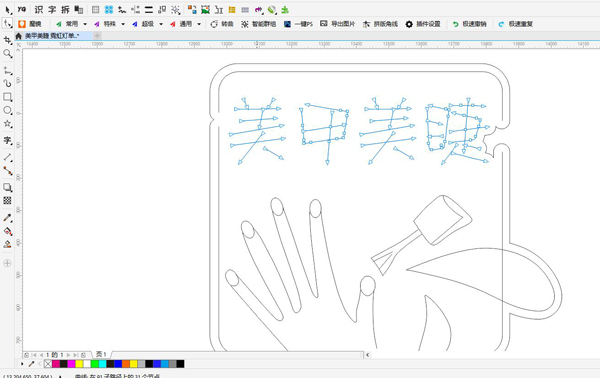Click the green puzzle plugin icon
The width and height of the screenshot is (600, 378).
[x=285, y=10]
